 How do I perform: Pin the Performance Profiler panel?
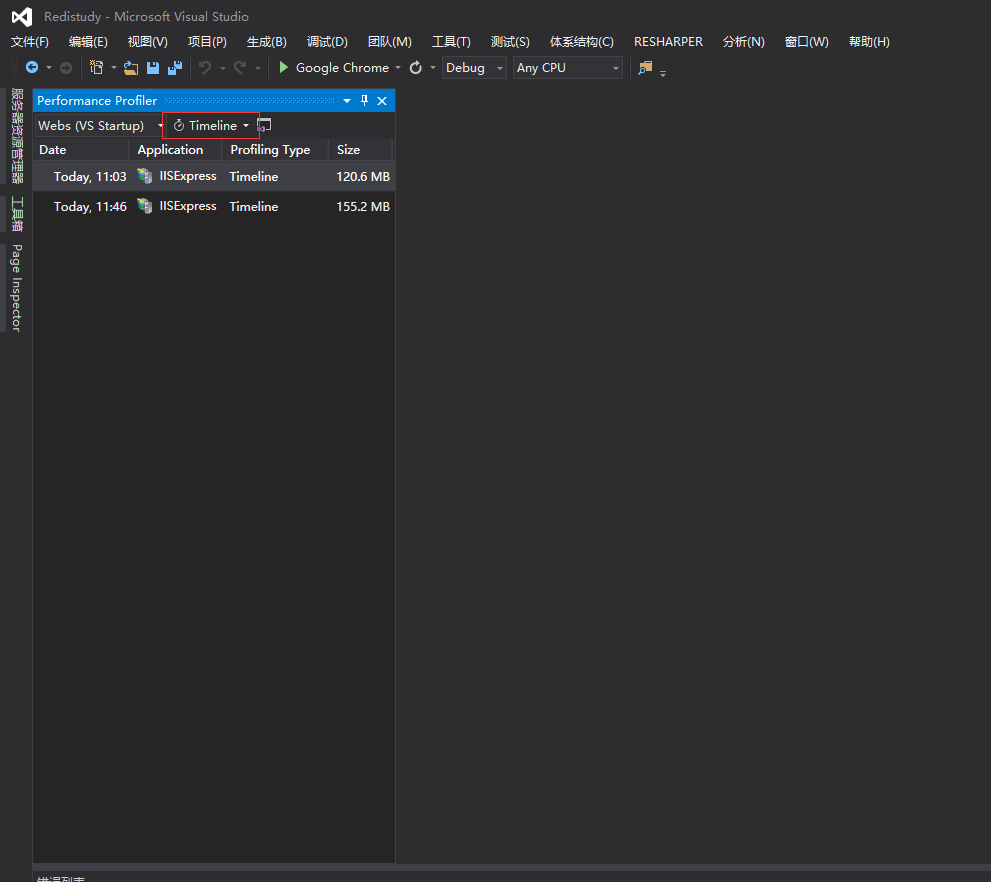[364, 100]
